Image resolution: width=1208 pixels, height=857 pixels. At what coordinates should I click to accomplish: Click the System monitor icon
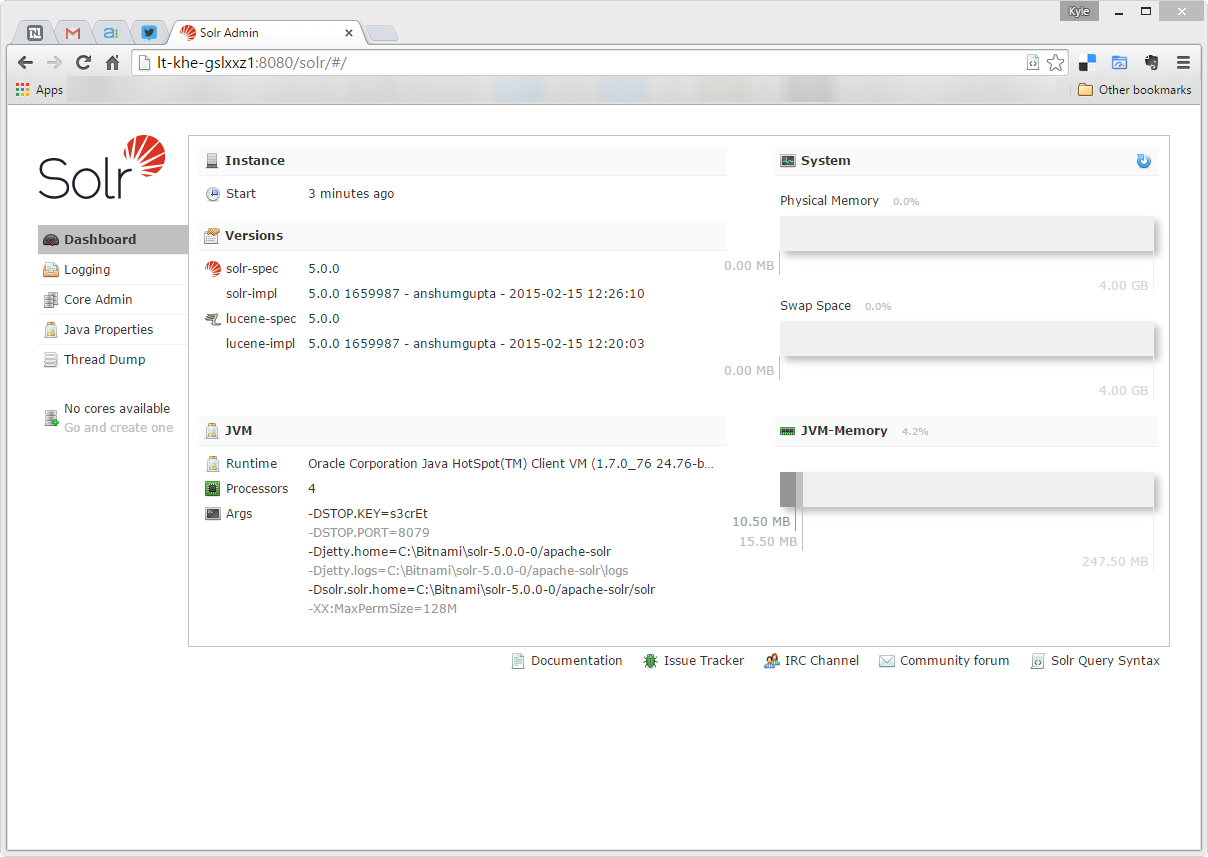788,161
